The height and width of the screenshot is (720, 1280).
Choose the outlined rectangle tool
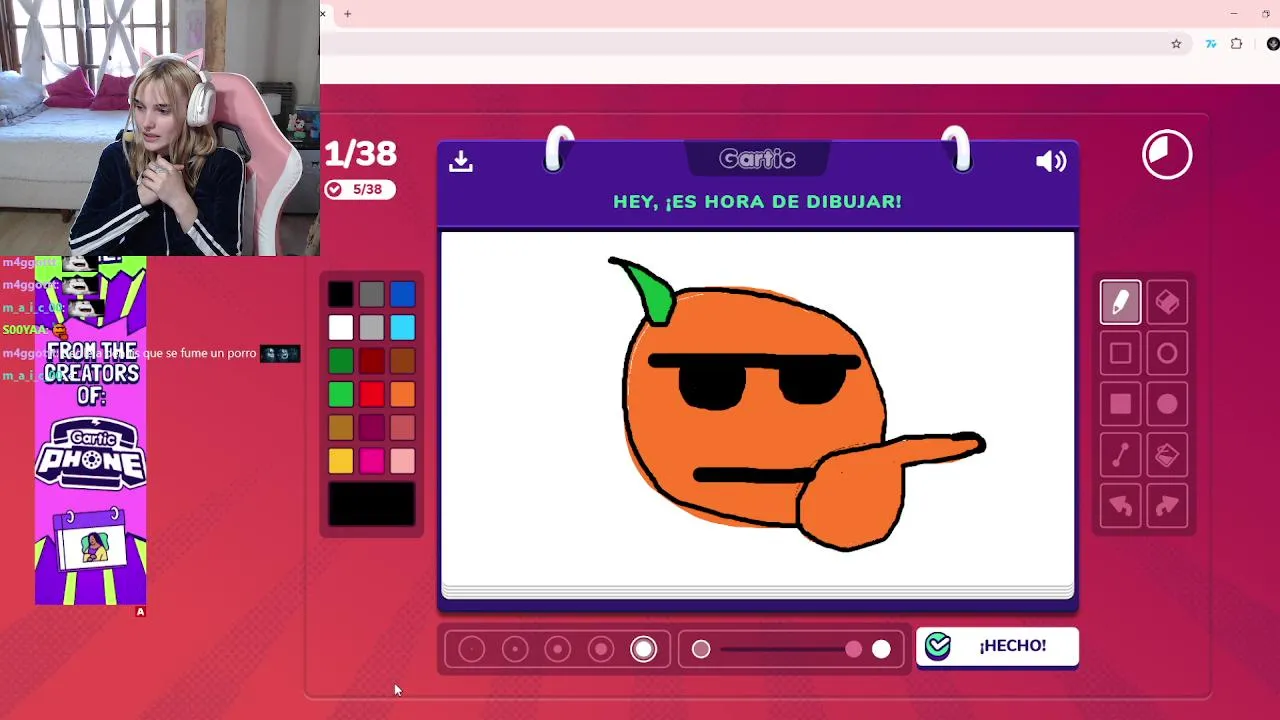pos(1120,353)
